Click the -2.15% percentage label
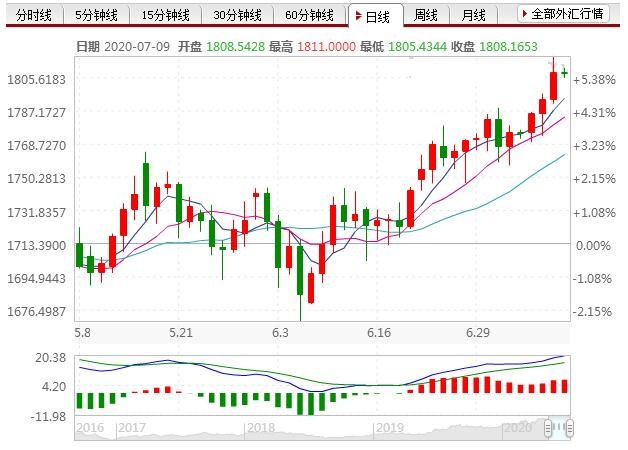Viewport: 628px width, 450px height. pos(593,311)
